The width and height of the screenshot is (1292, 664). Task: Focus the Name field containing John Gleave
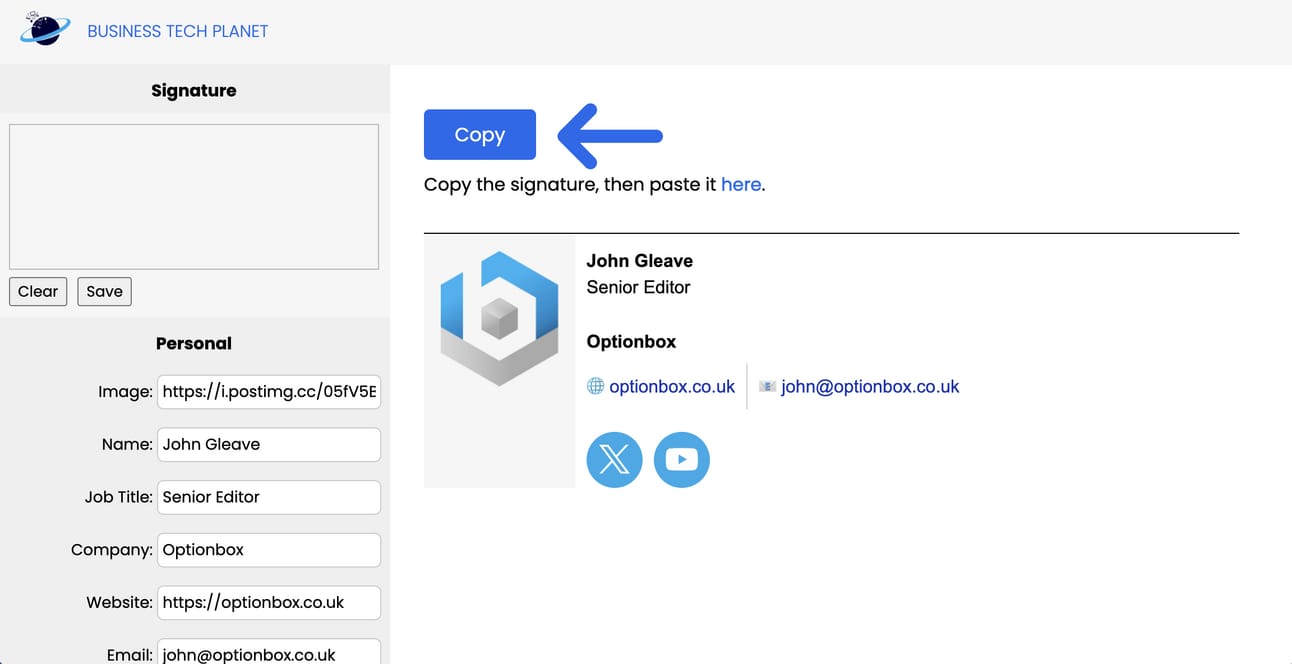(269, 444)
